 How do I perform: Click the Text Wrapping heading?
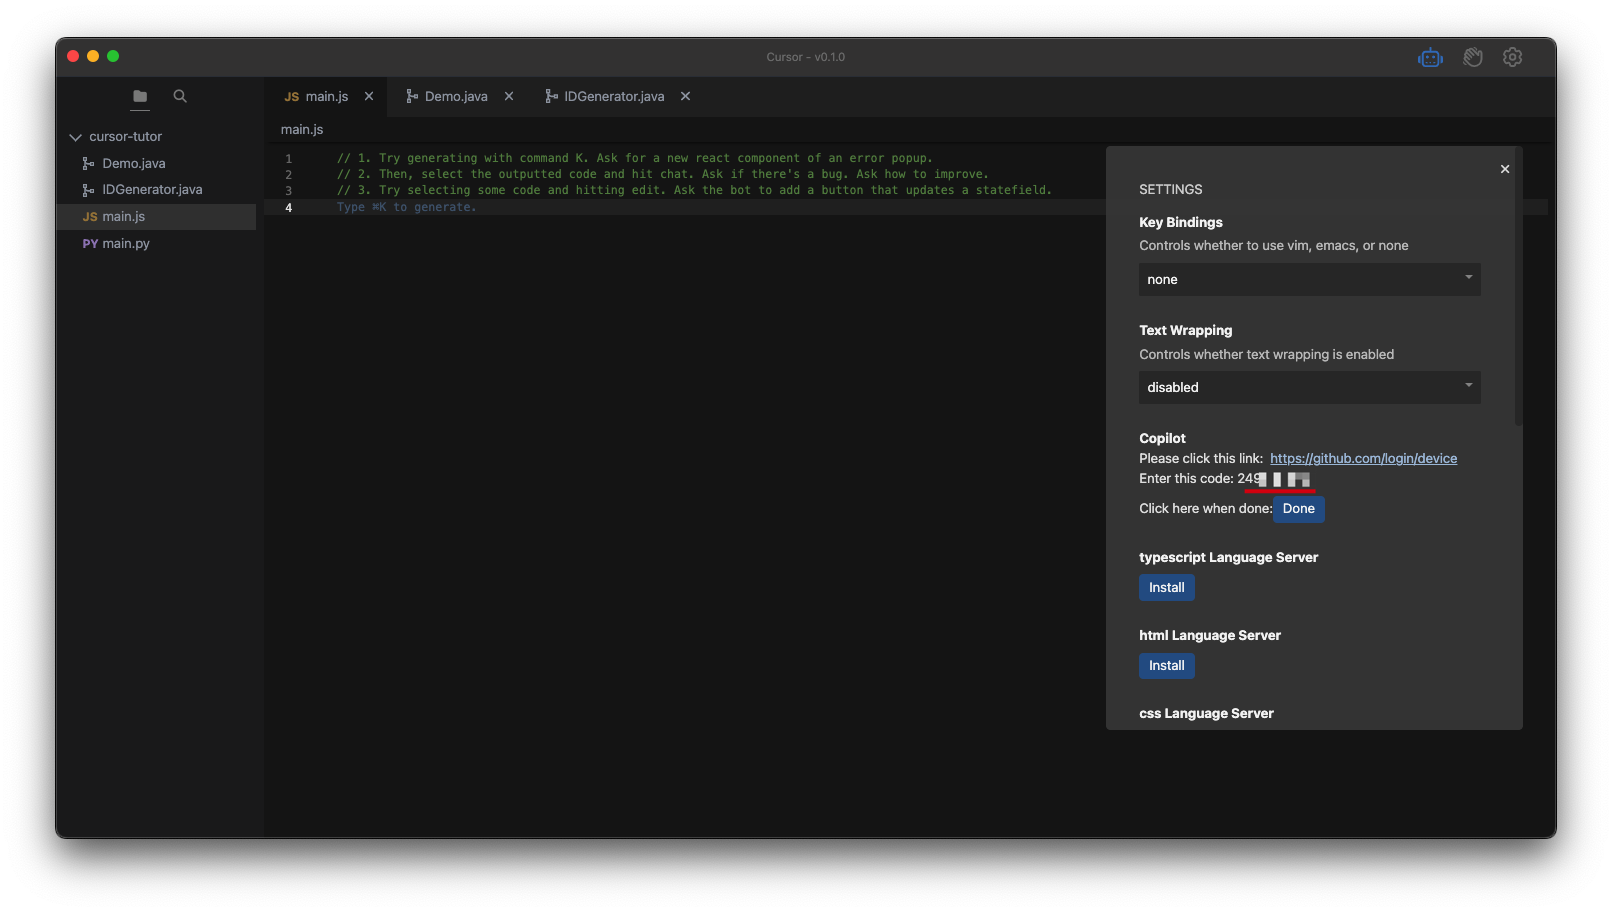1185,330
